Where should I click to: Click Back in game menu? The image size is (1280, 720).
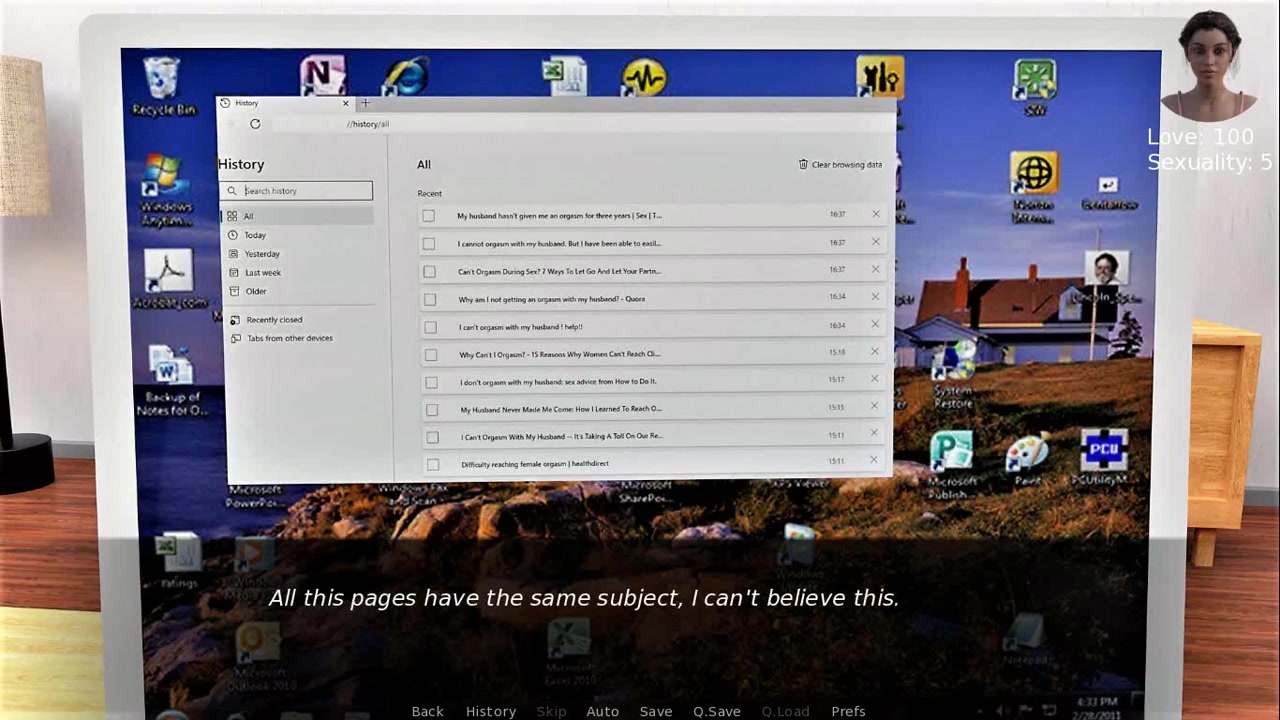coord(427,711)
